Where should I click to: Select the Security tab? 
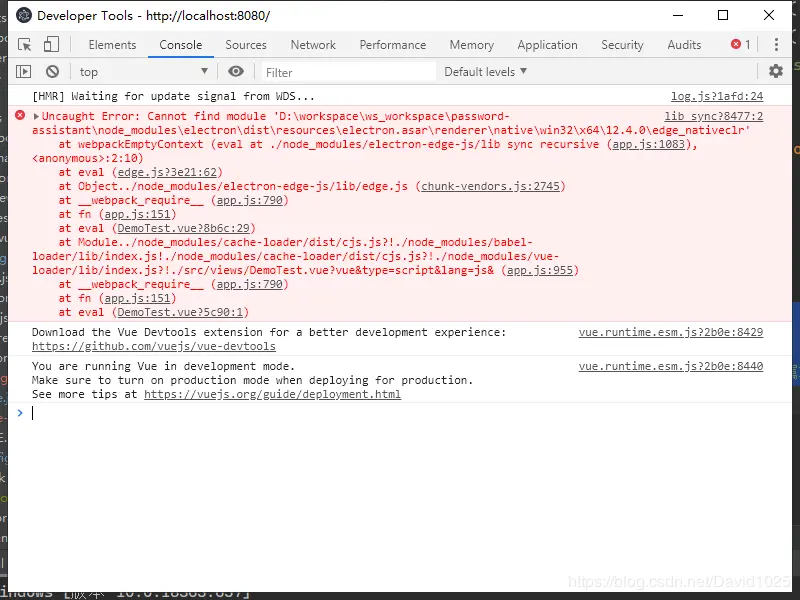click(622, 45)
